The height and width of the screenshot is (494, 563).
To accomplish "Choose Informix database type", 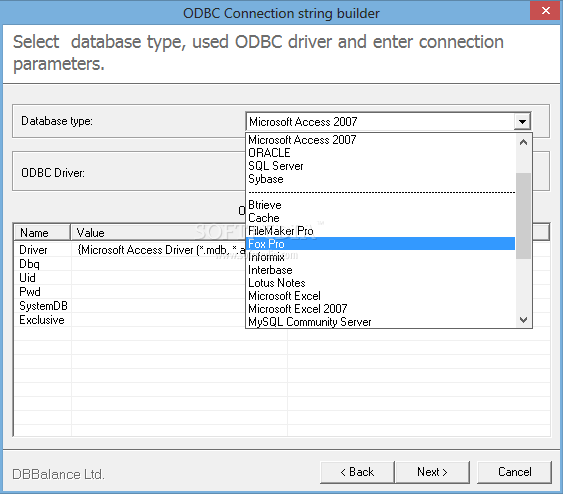I will pos(381,257).
